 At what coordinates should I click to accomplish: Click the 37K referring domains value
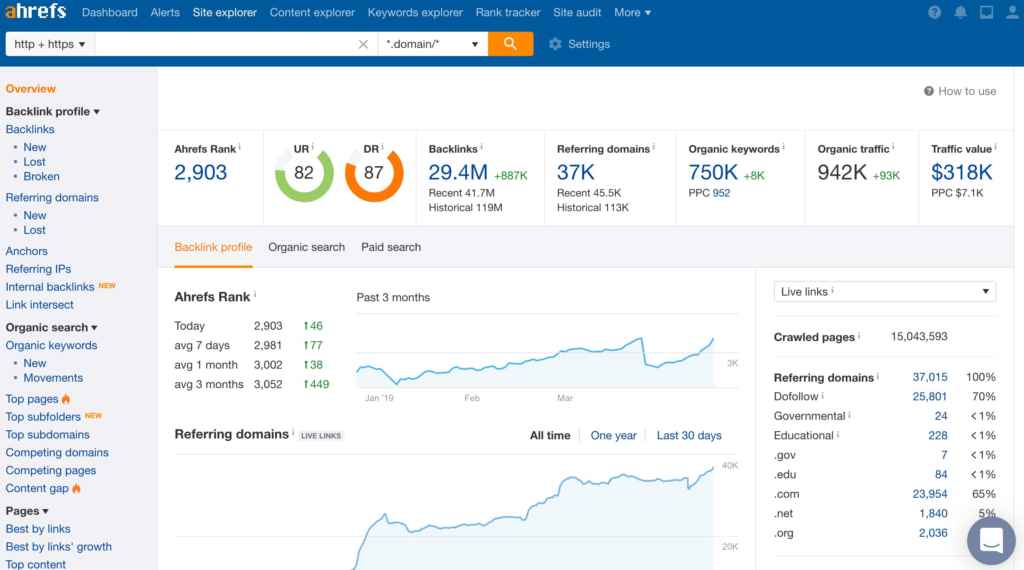click(575, 172)
